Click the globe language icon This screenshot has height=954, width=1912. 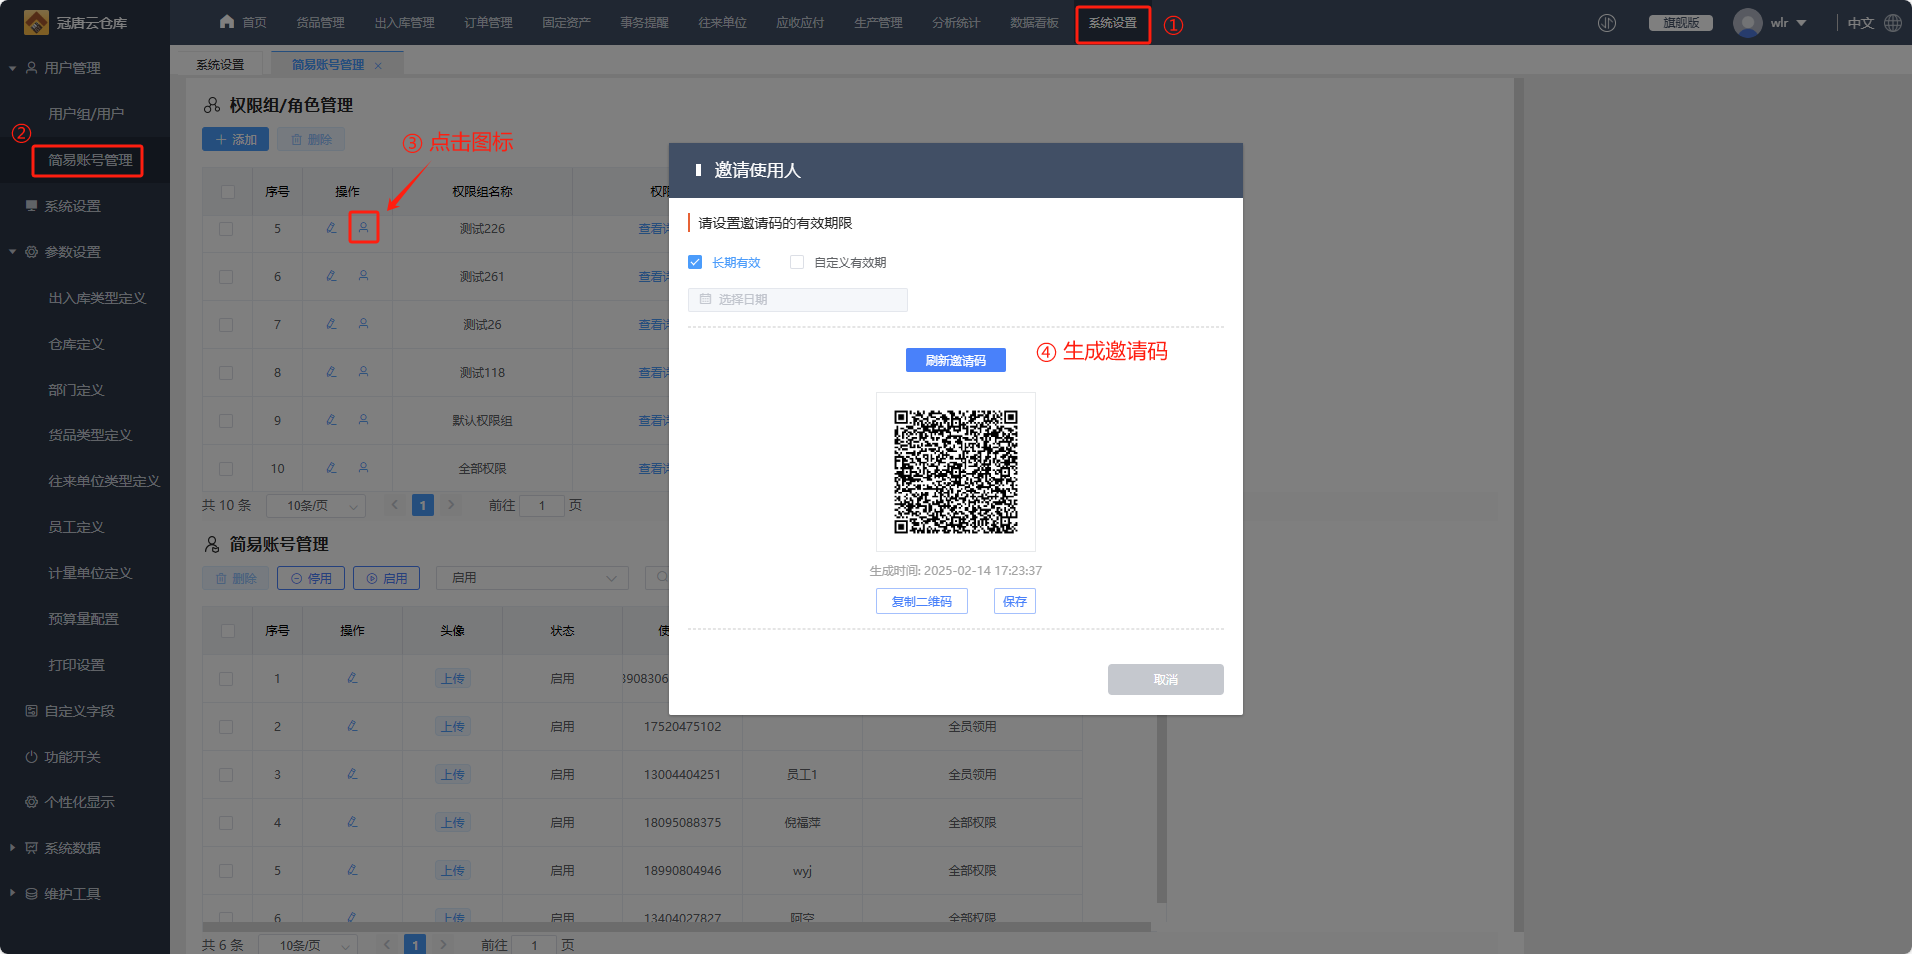click(x=1893, y=23)
